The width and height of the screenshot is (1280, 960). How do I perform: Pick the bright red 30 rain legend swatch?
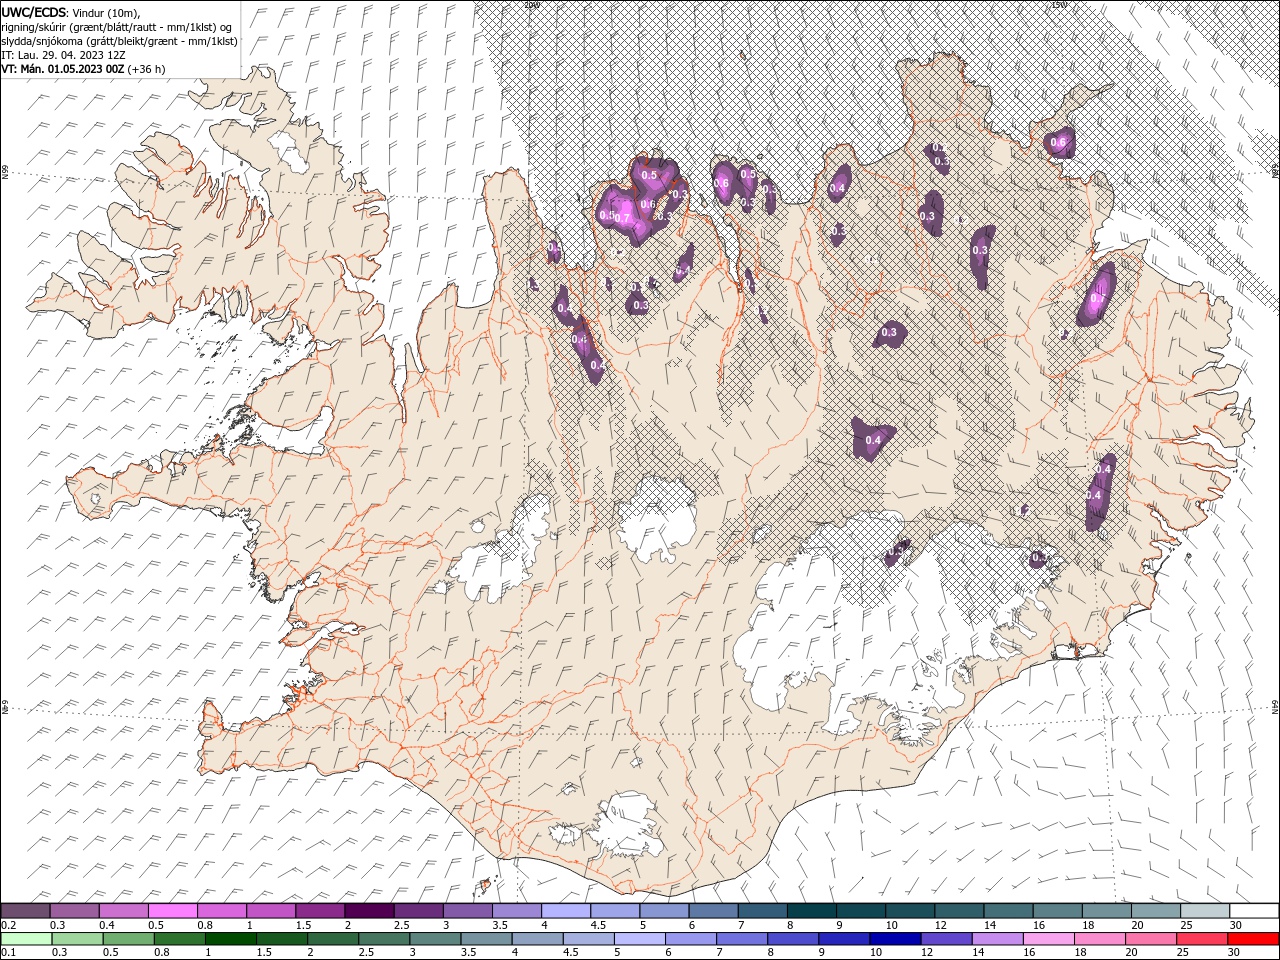pyautogui.click(x=1253, y=938)
